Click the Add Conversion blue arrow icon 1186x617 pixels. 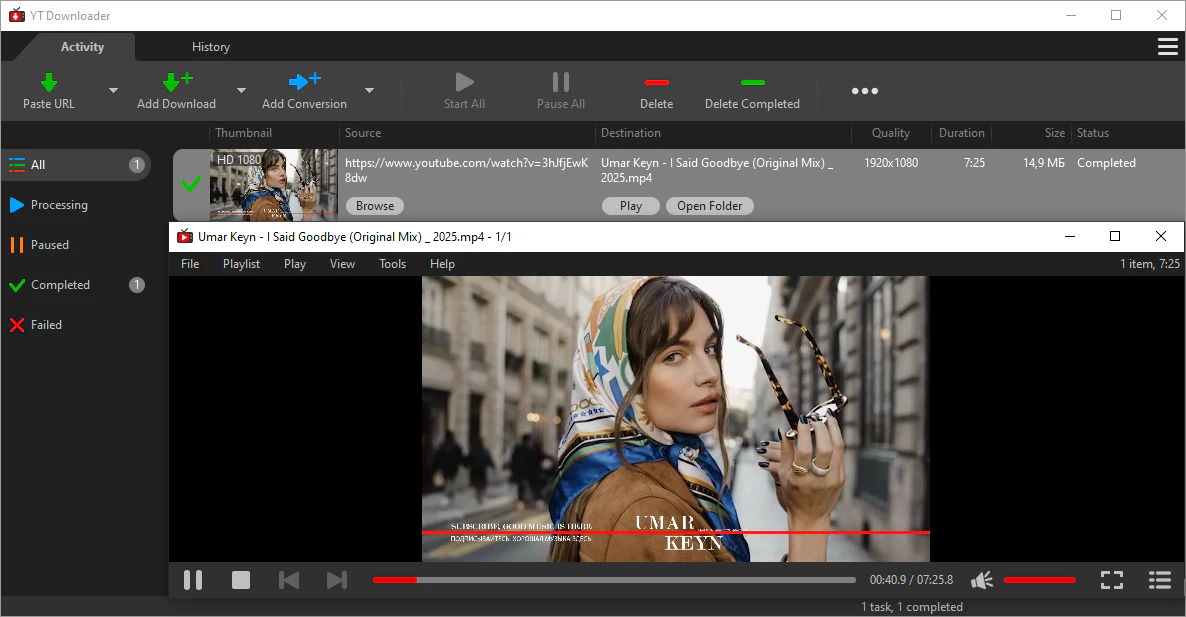(304, 82)
